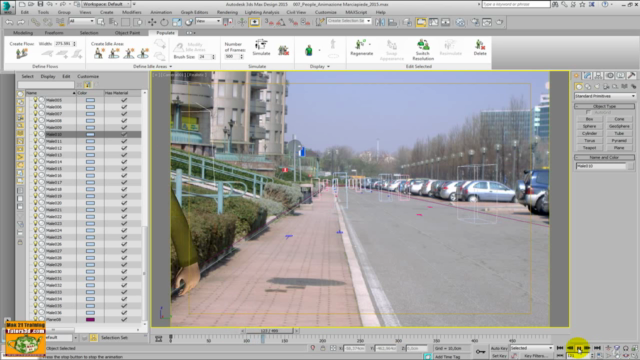The width and height of the screenshot is (640, 360).
Task: Click the save file icon in title bar
Action: [x=40, y=4]
